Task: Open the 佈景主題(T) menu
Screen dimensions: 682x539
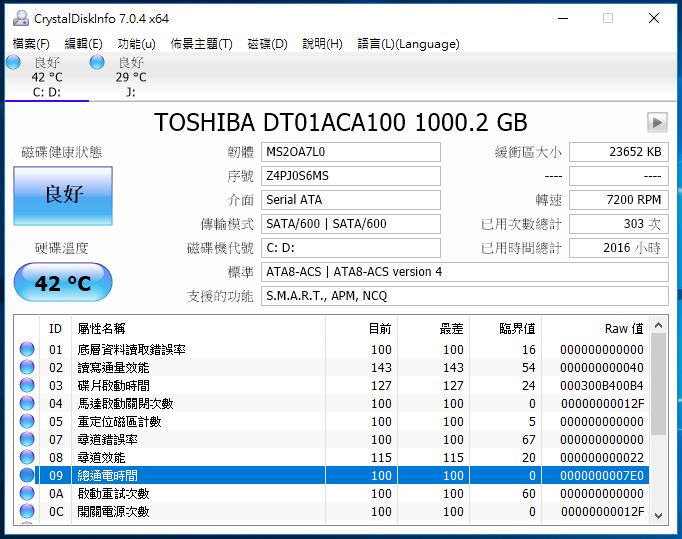Action: click(x=201, y=44)
